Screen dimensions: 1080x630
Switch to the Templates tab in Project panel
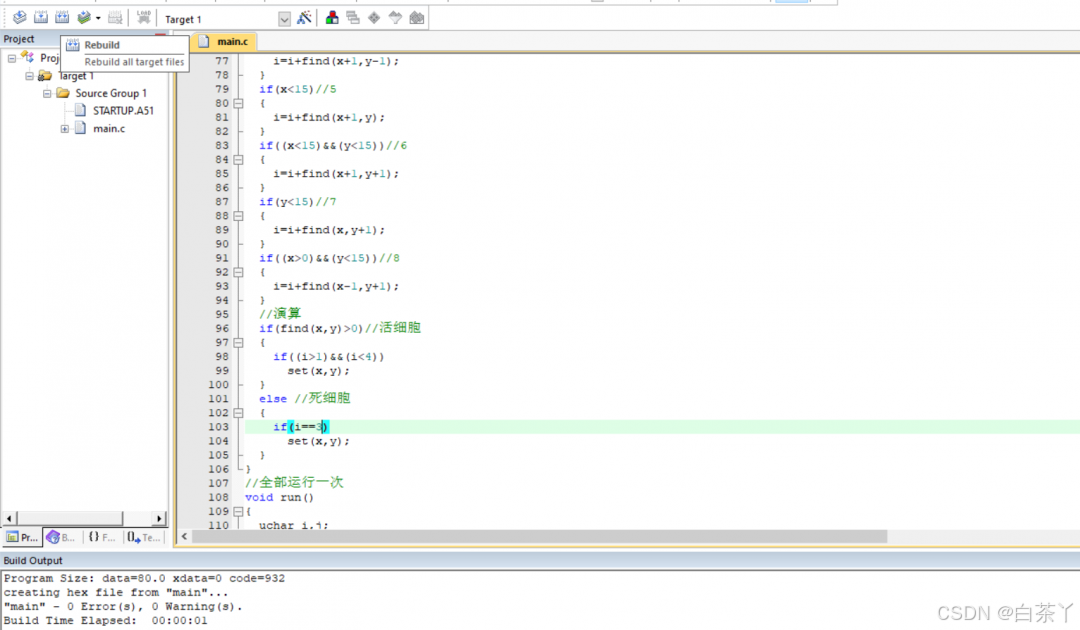pyautogui.click(x=143, y=537)
